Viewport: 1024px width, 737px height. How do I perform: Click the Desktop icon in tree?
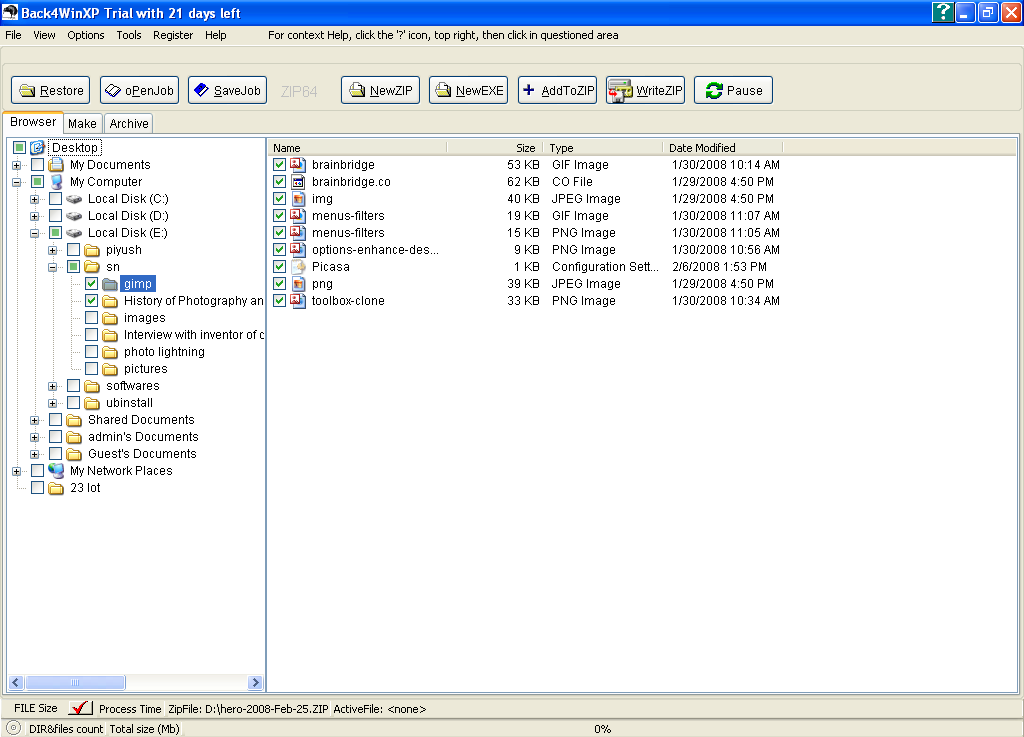pyautogui.click(x=38, y=148)
